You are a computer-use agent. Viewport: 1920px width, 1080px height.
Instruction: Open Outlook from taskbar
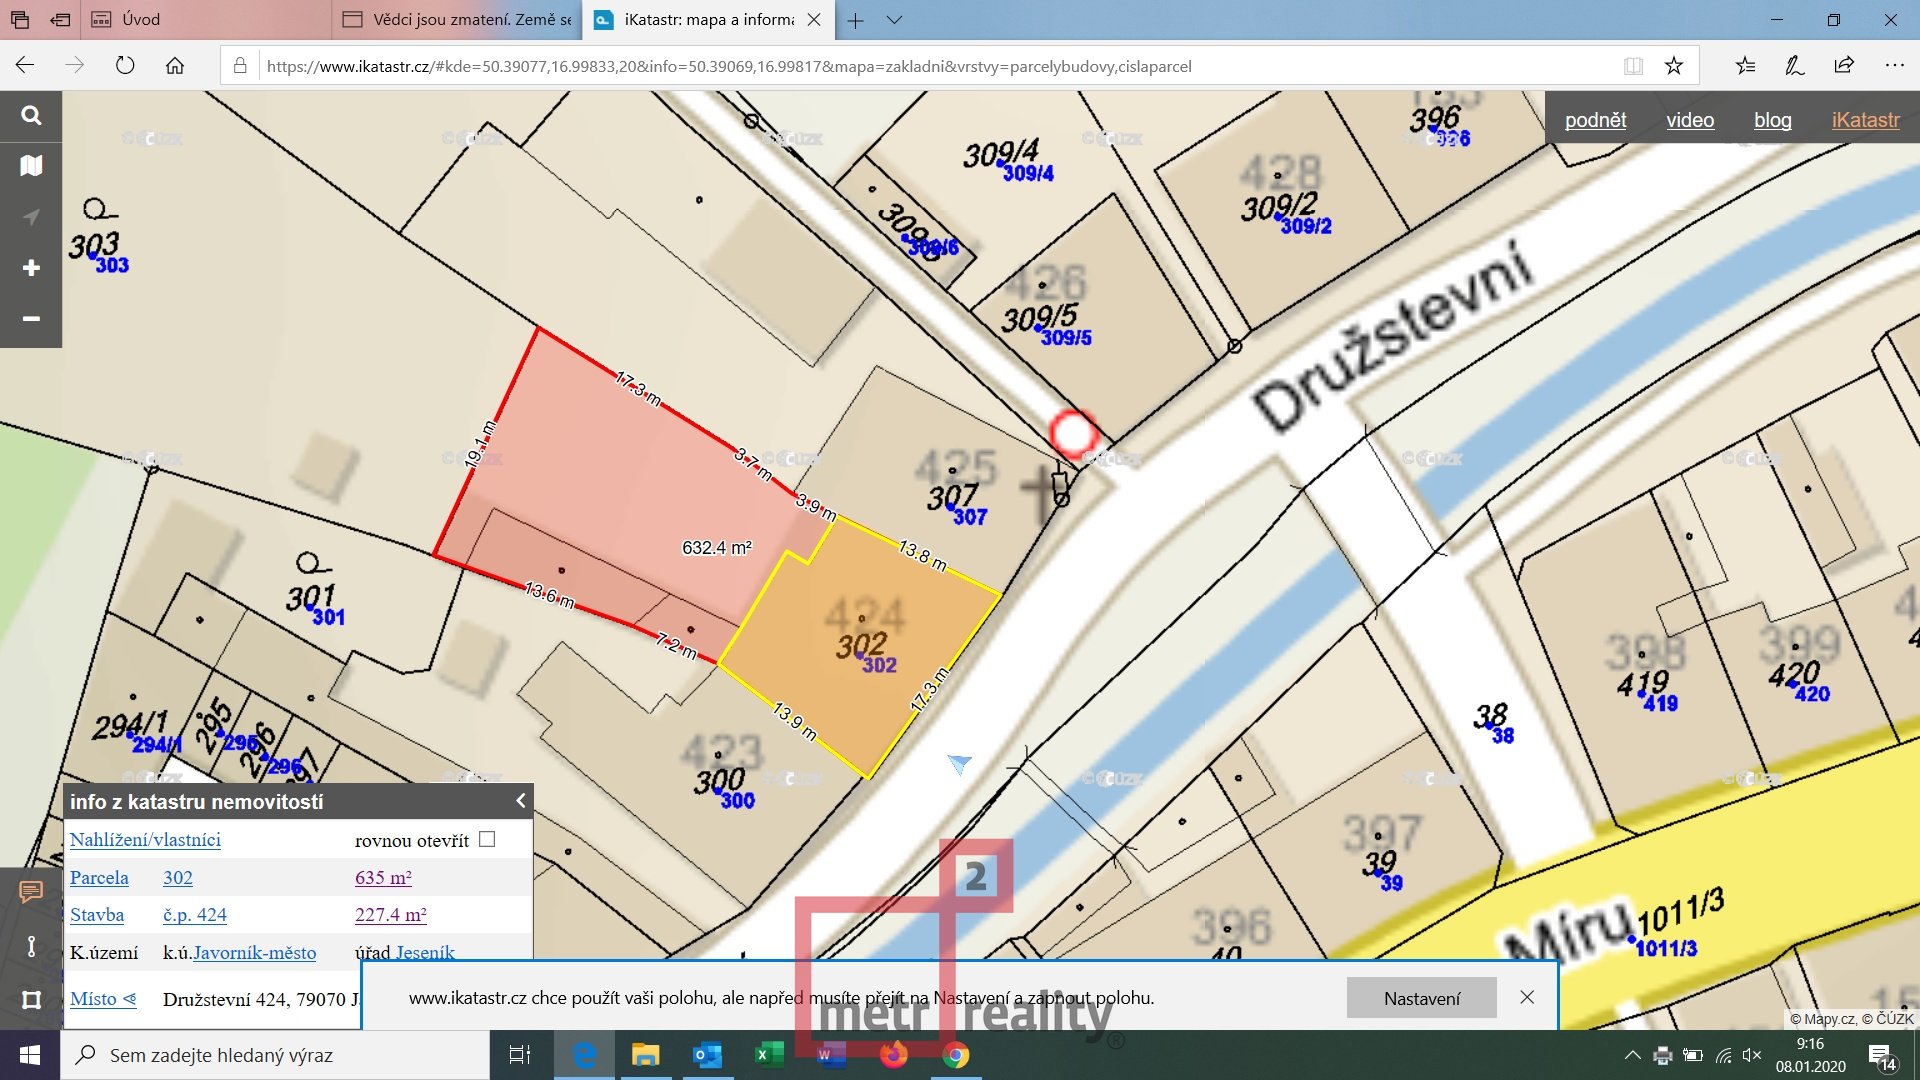pos(708,1055)
